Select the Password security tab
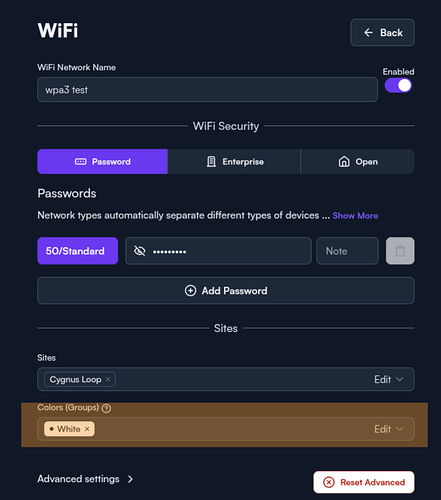441x500 pixels. (x=102, y=162)
